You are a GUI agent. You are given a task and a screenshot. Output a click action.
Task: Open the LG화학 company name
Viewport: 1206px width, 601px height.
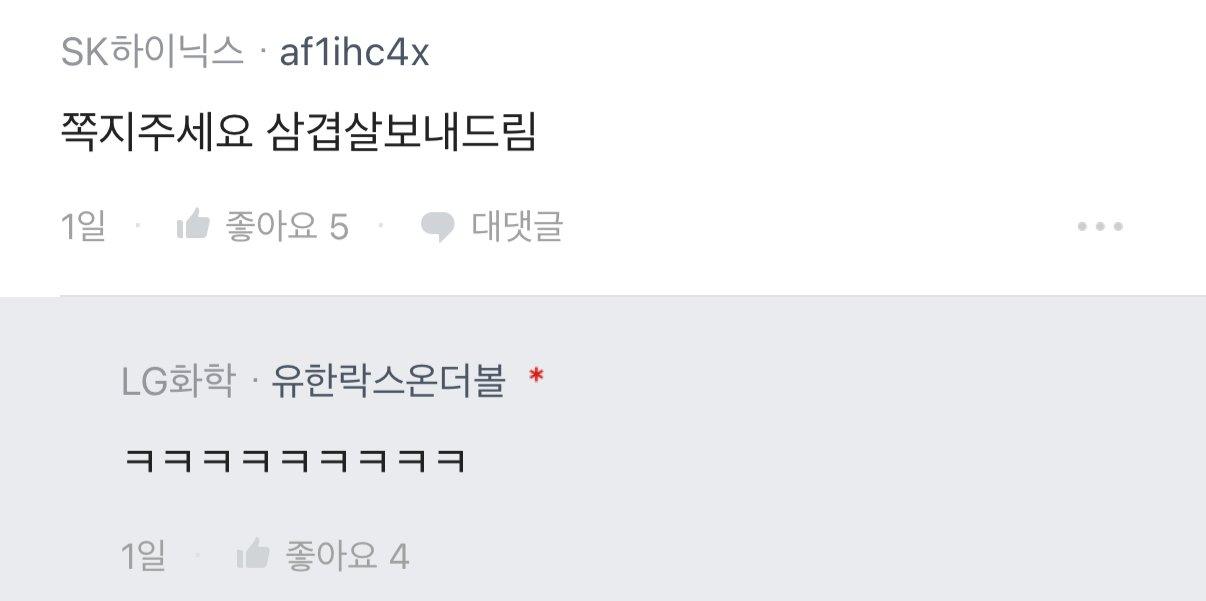(x=178, y=381)
